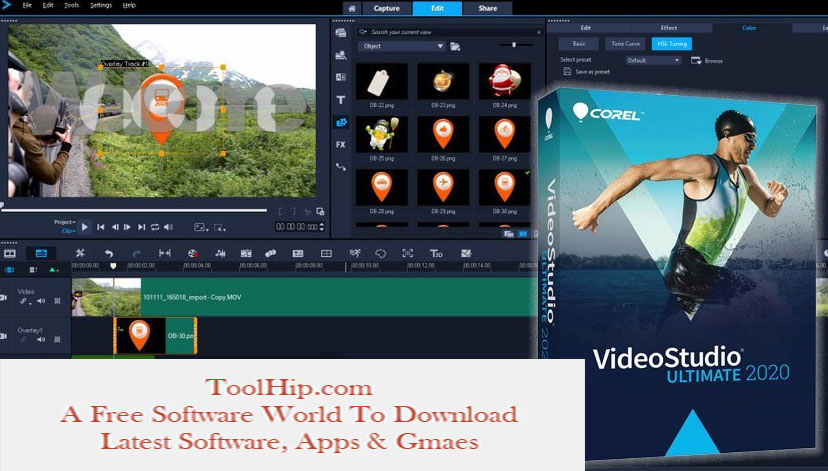
Task: Open the Edit menu in menu bar
Action: pyautogui.click(x=48, y=5)
